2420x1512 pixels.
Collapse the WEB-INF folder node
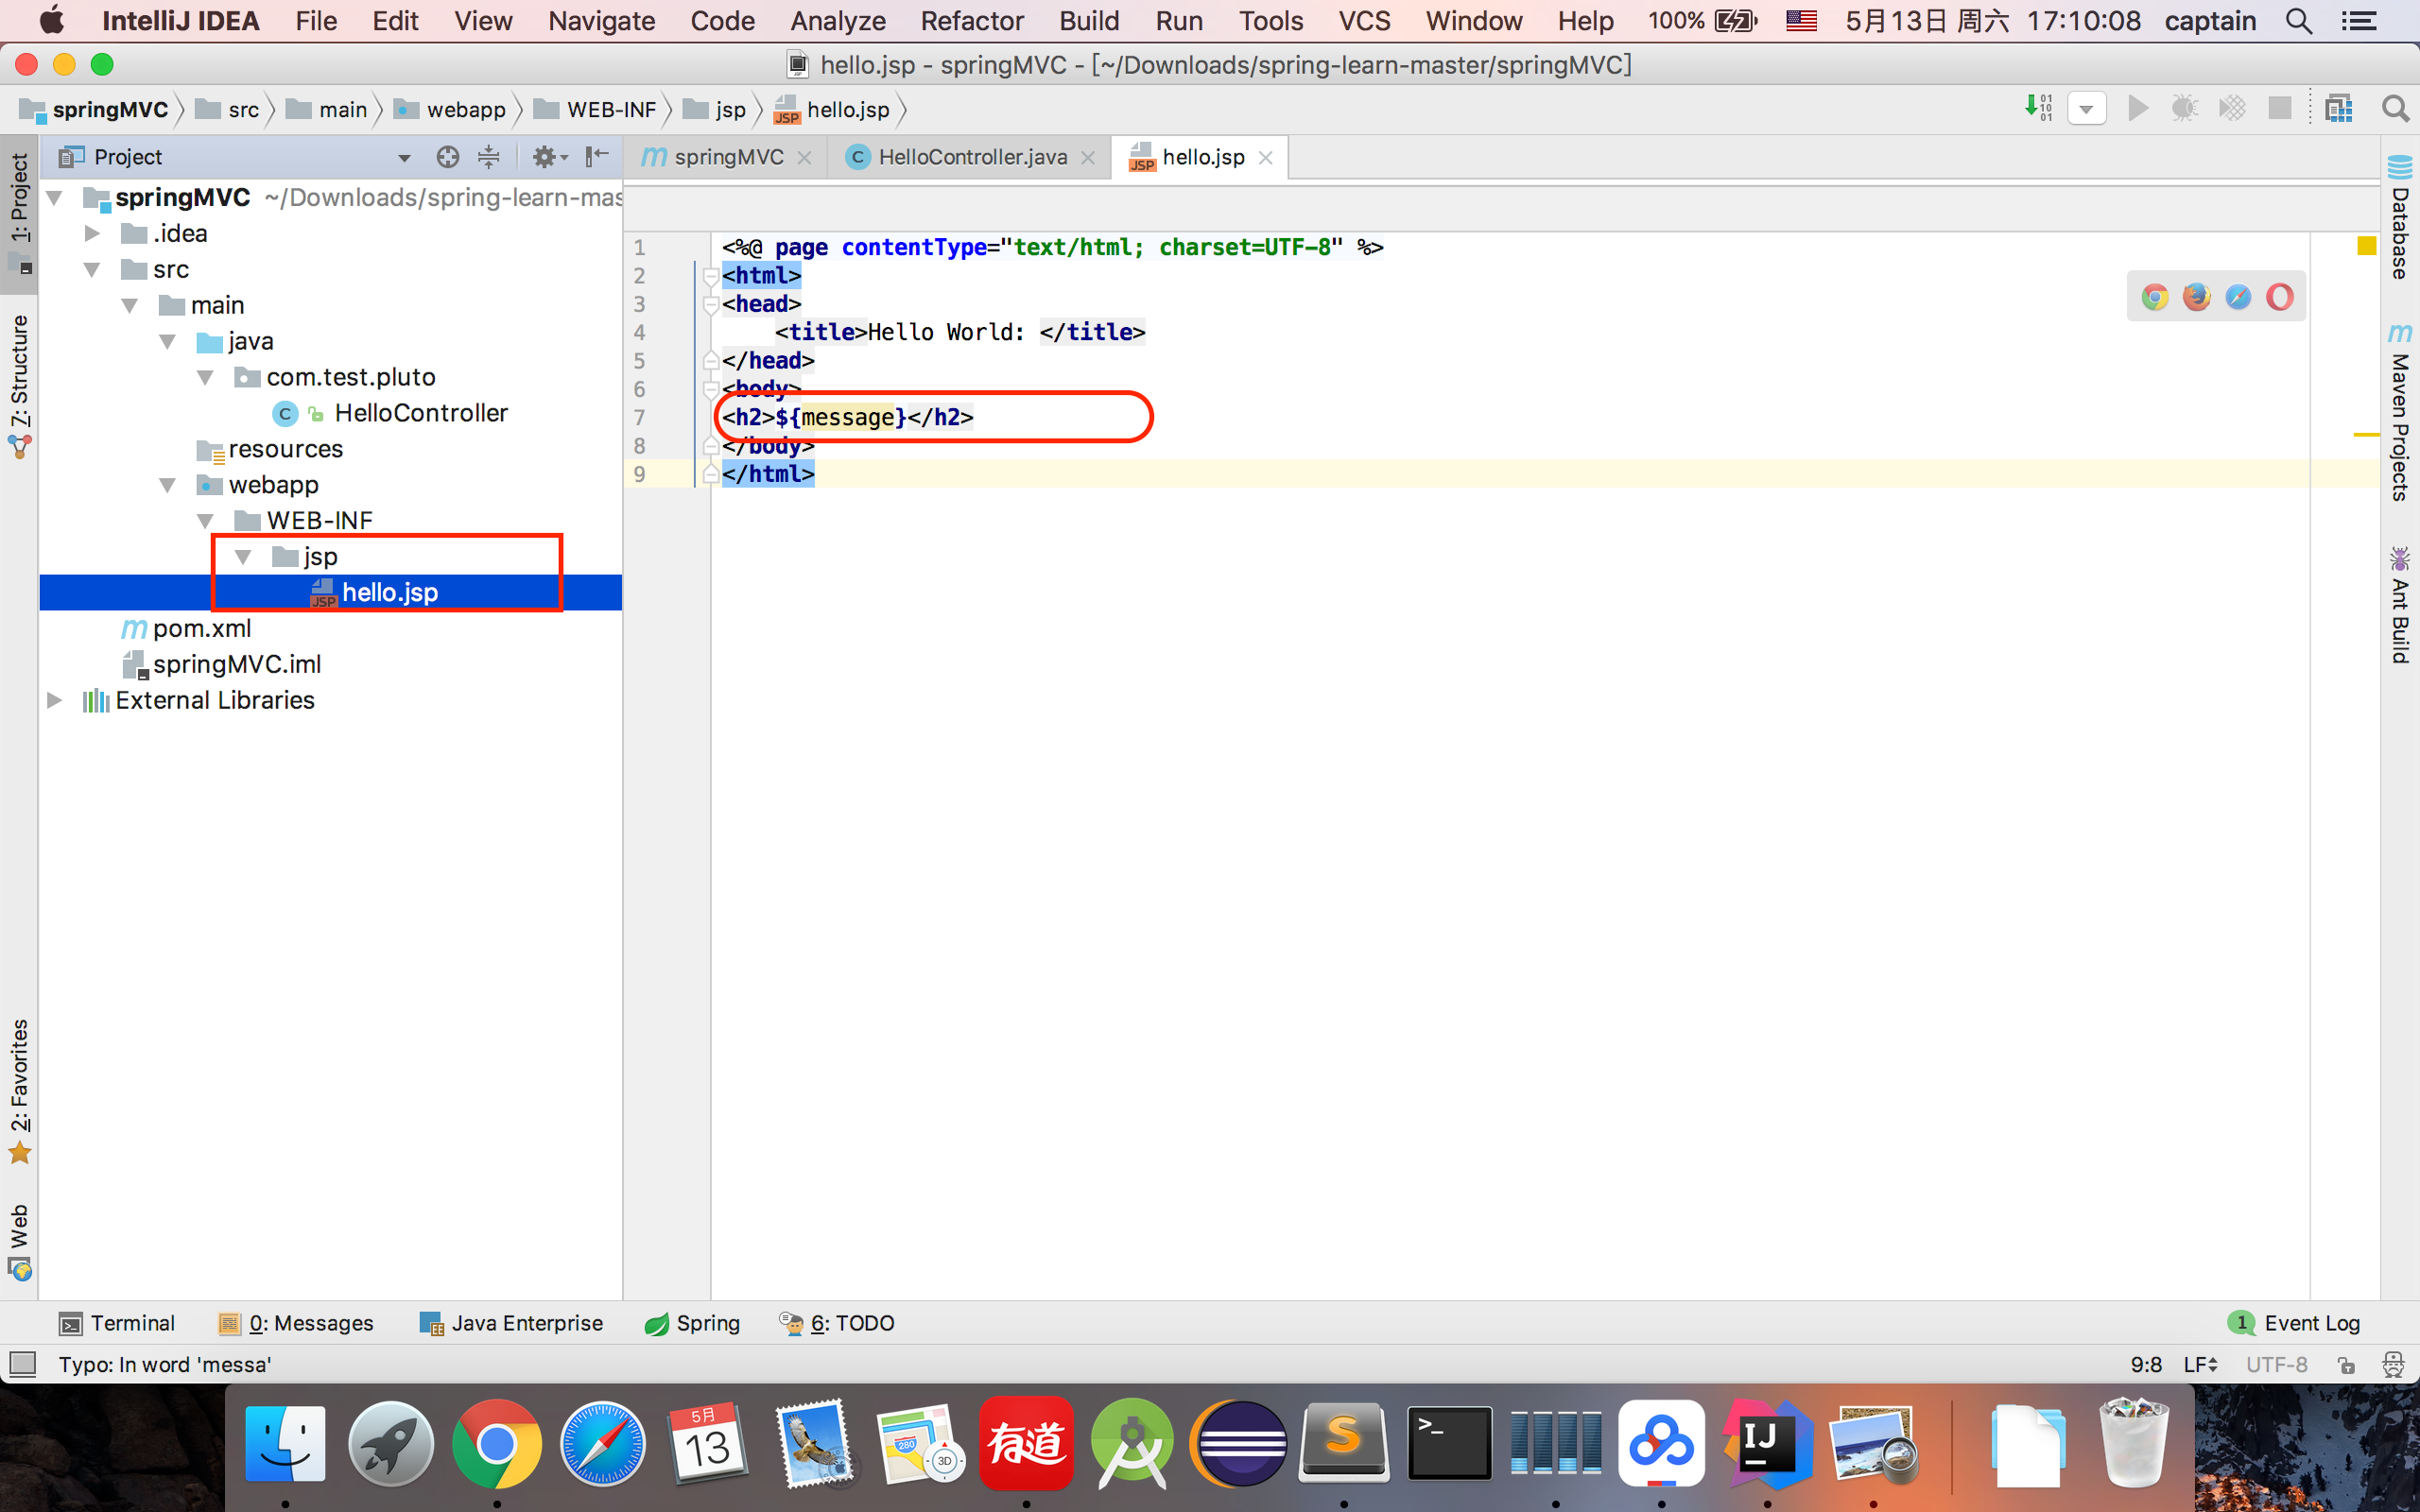pyautogui.click(x=206, y=521)
